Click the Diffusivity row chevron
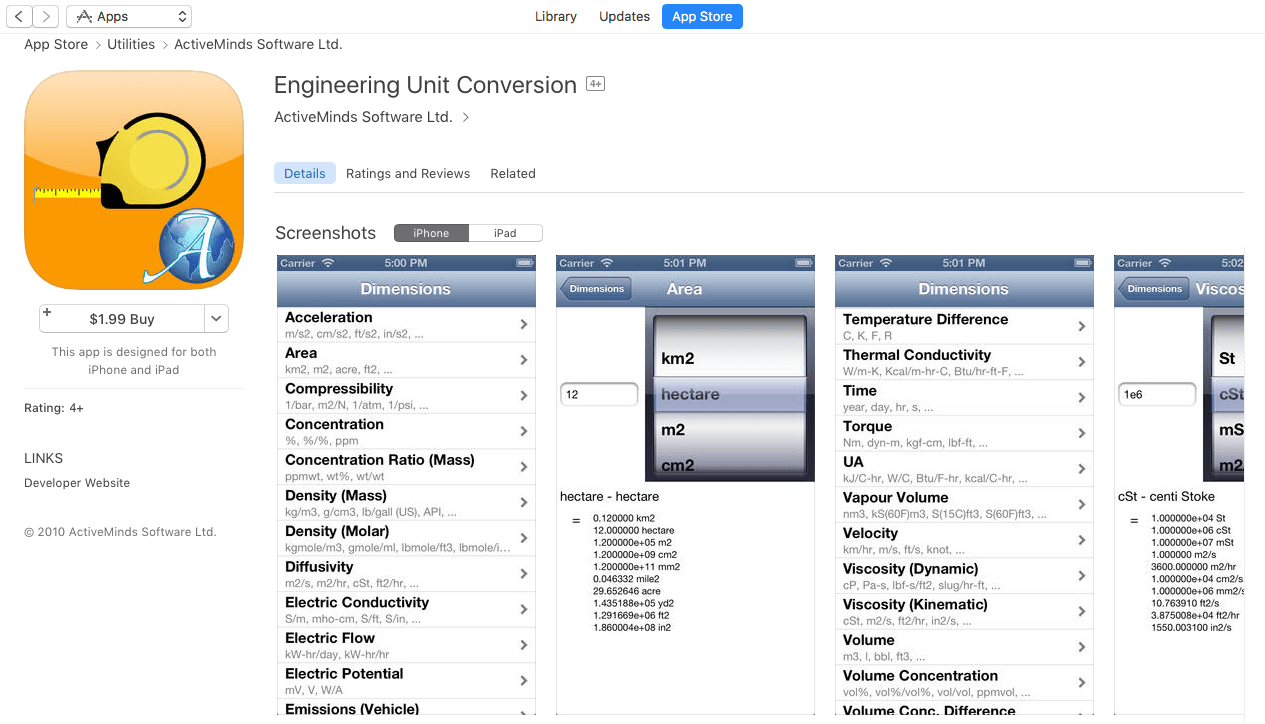The width and height of the screenshot is (1265, 724). [x=524, y=574]
